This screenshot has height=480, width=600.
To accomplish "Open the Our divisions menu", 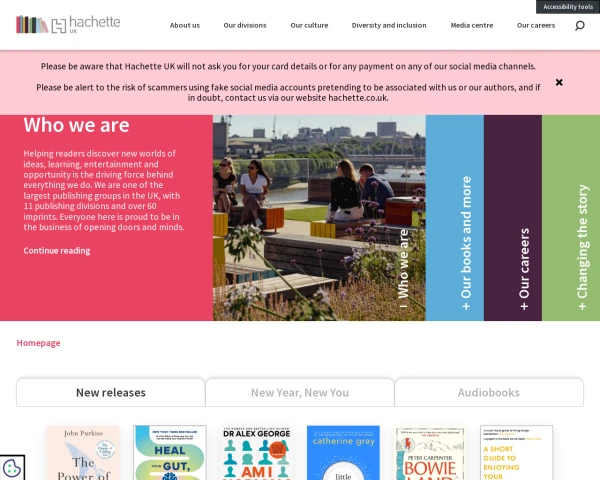I will coord(245,25).
